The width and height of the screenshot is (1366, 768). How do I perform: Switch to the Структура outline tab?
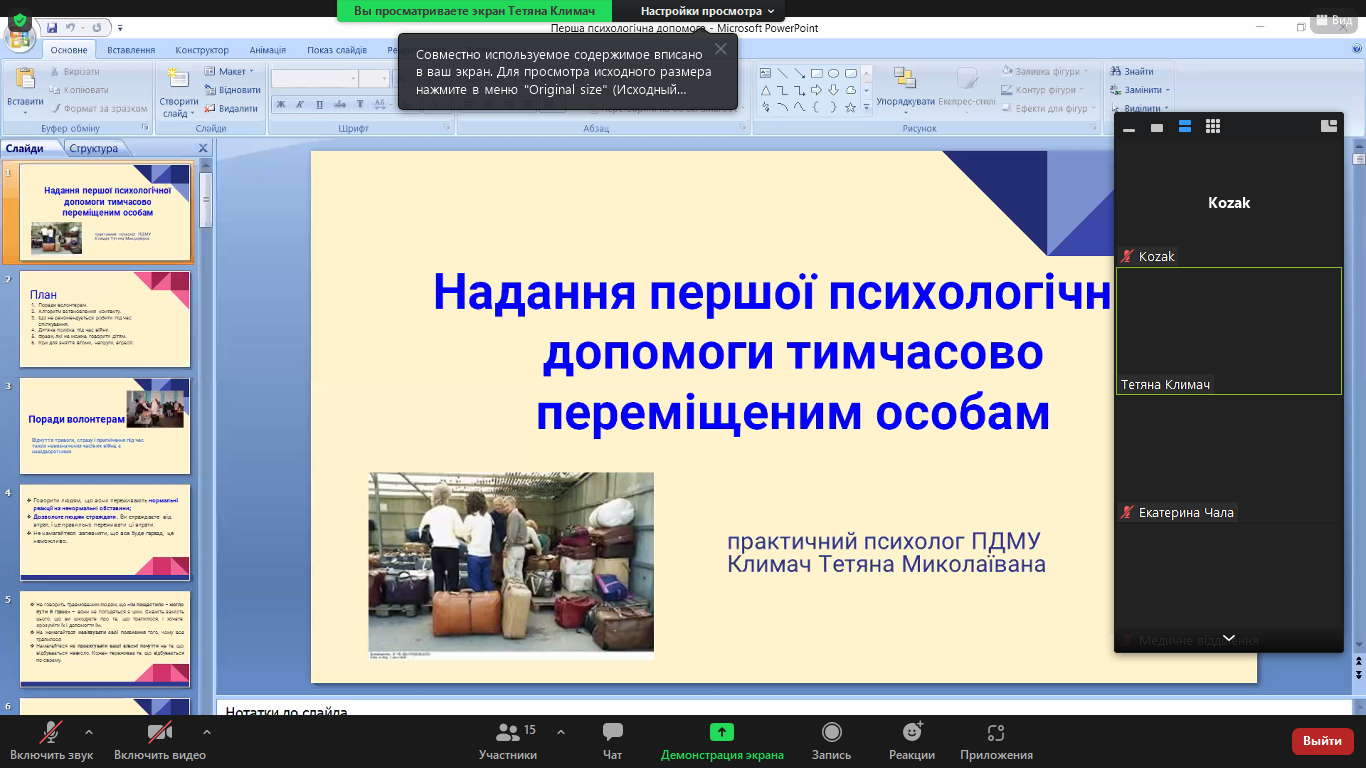93,149
